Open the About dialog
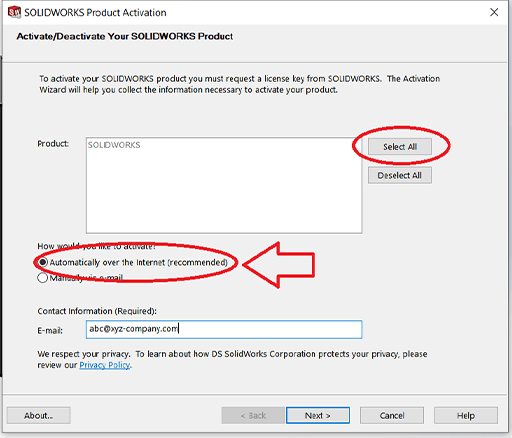This screenshot has height=438, width=512. click(x=38, y=415)
